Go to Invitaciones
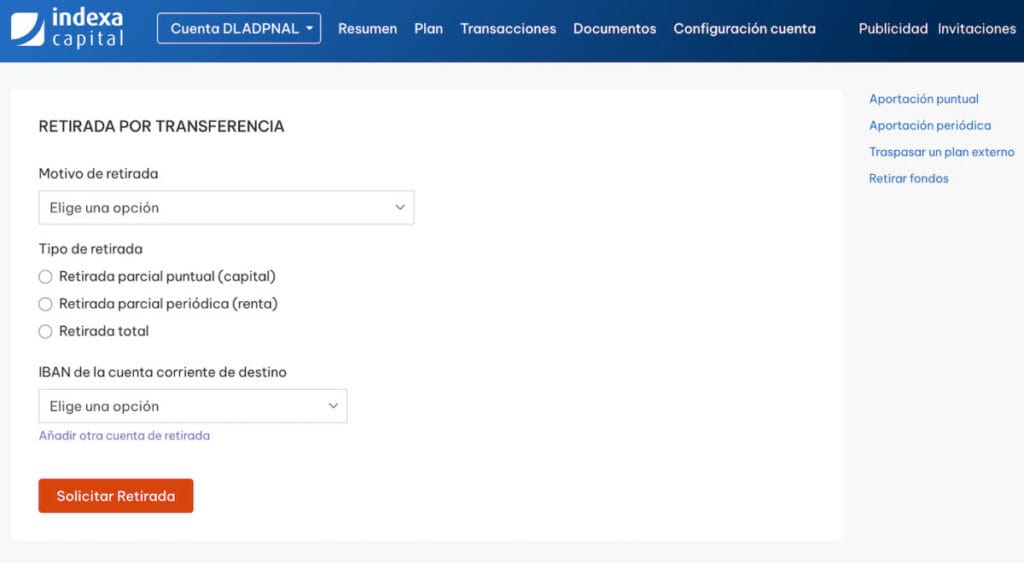1024x563 pixels. click(x=976, y=29)
